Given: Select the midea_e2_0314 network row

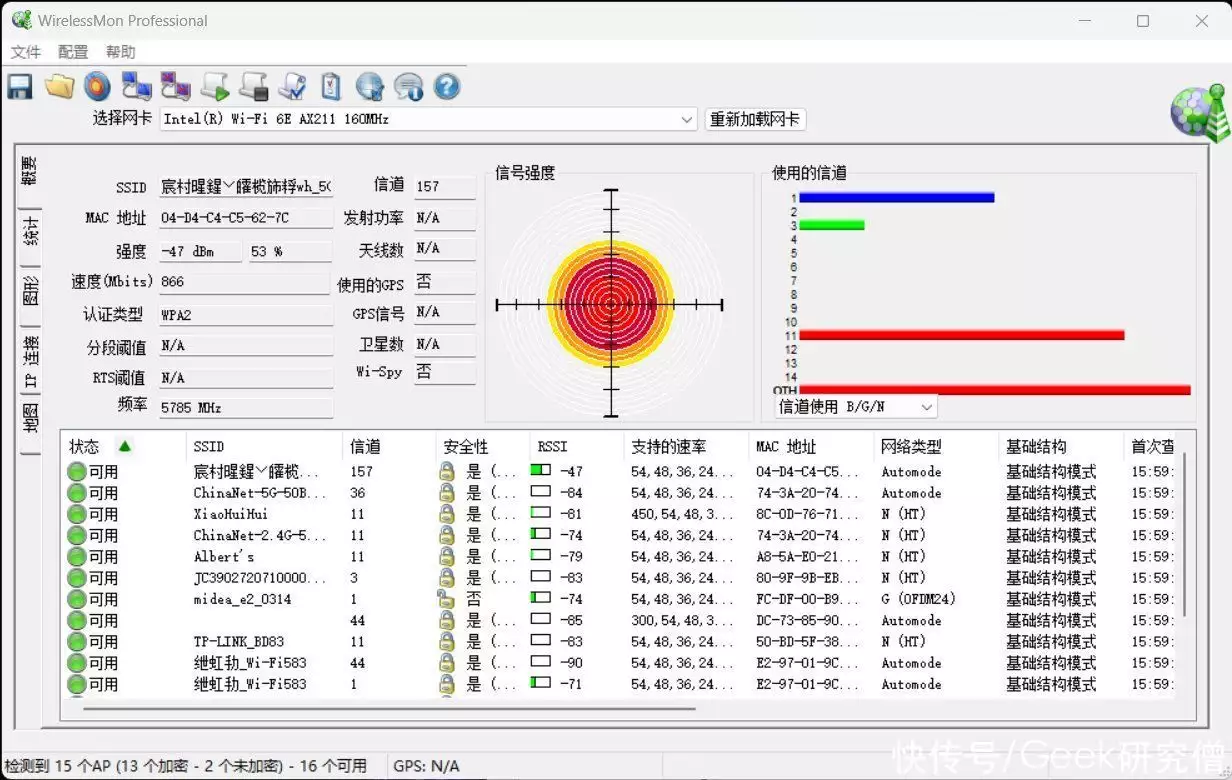Looking at the screenshot, I should click(619, 600).
